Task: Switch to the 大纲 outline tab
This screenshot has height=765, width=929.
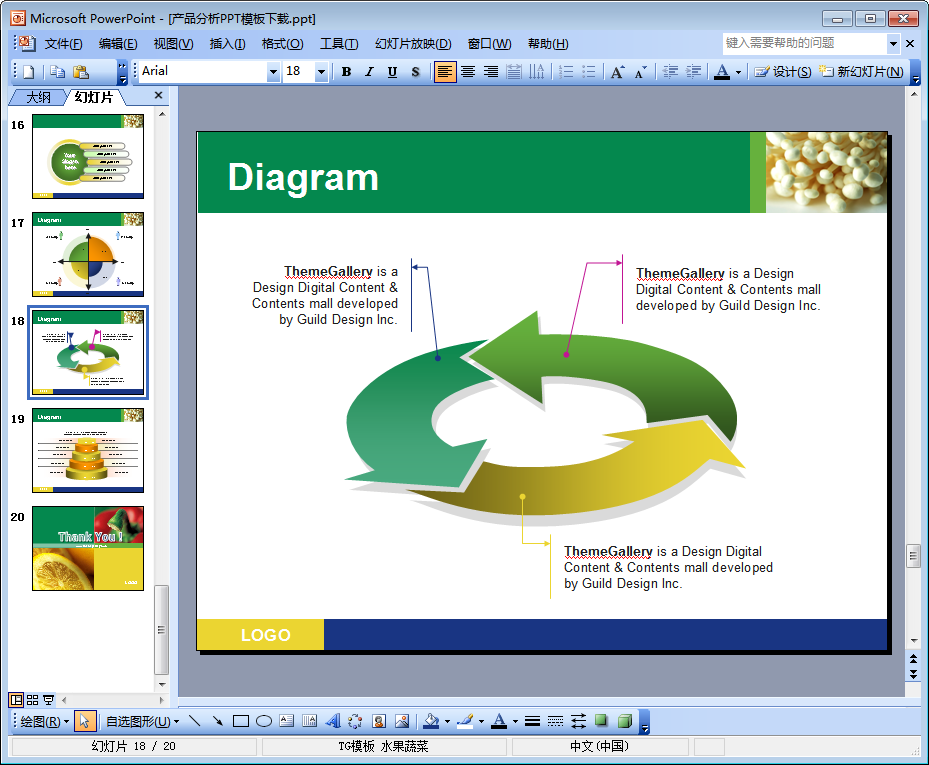Action: [x=39, y=97]
